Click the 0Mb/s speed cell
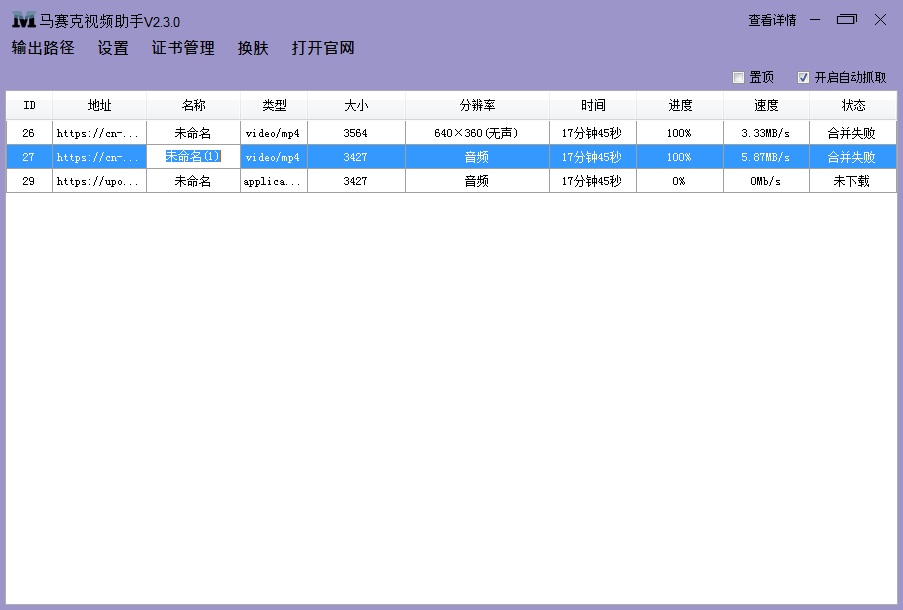Screen dimensions: 903x610 point(767,181)
